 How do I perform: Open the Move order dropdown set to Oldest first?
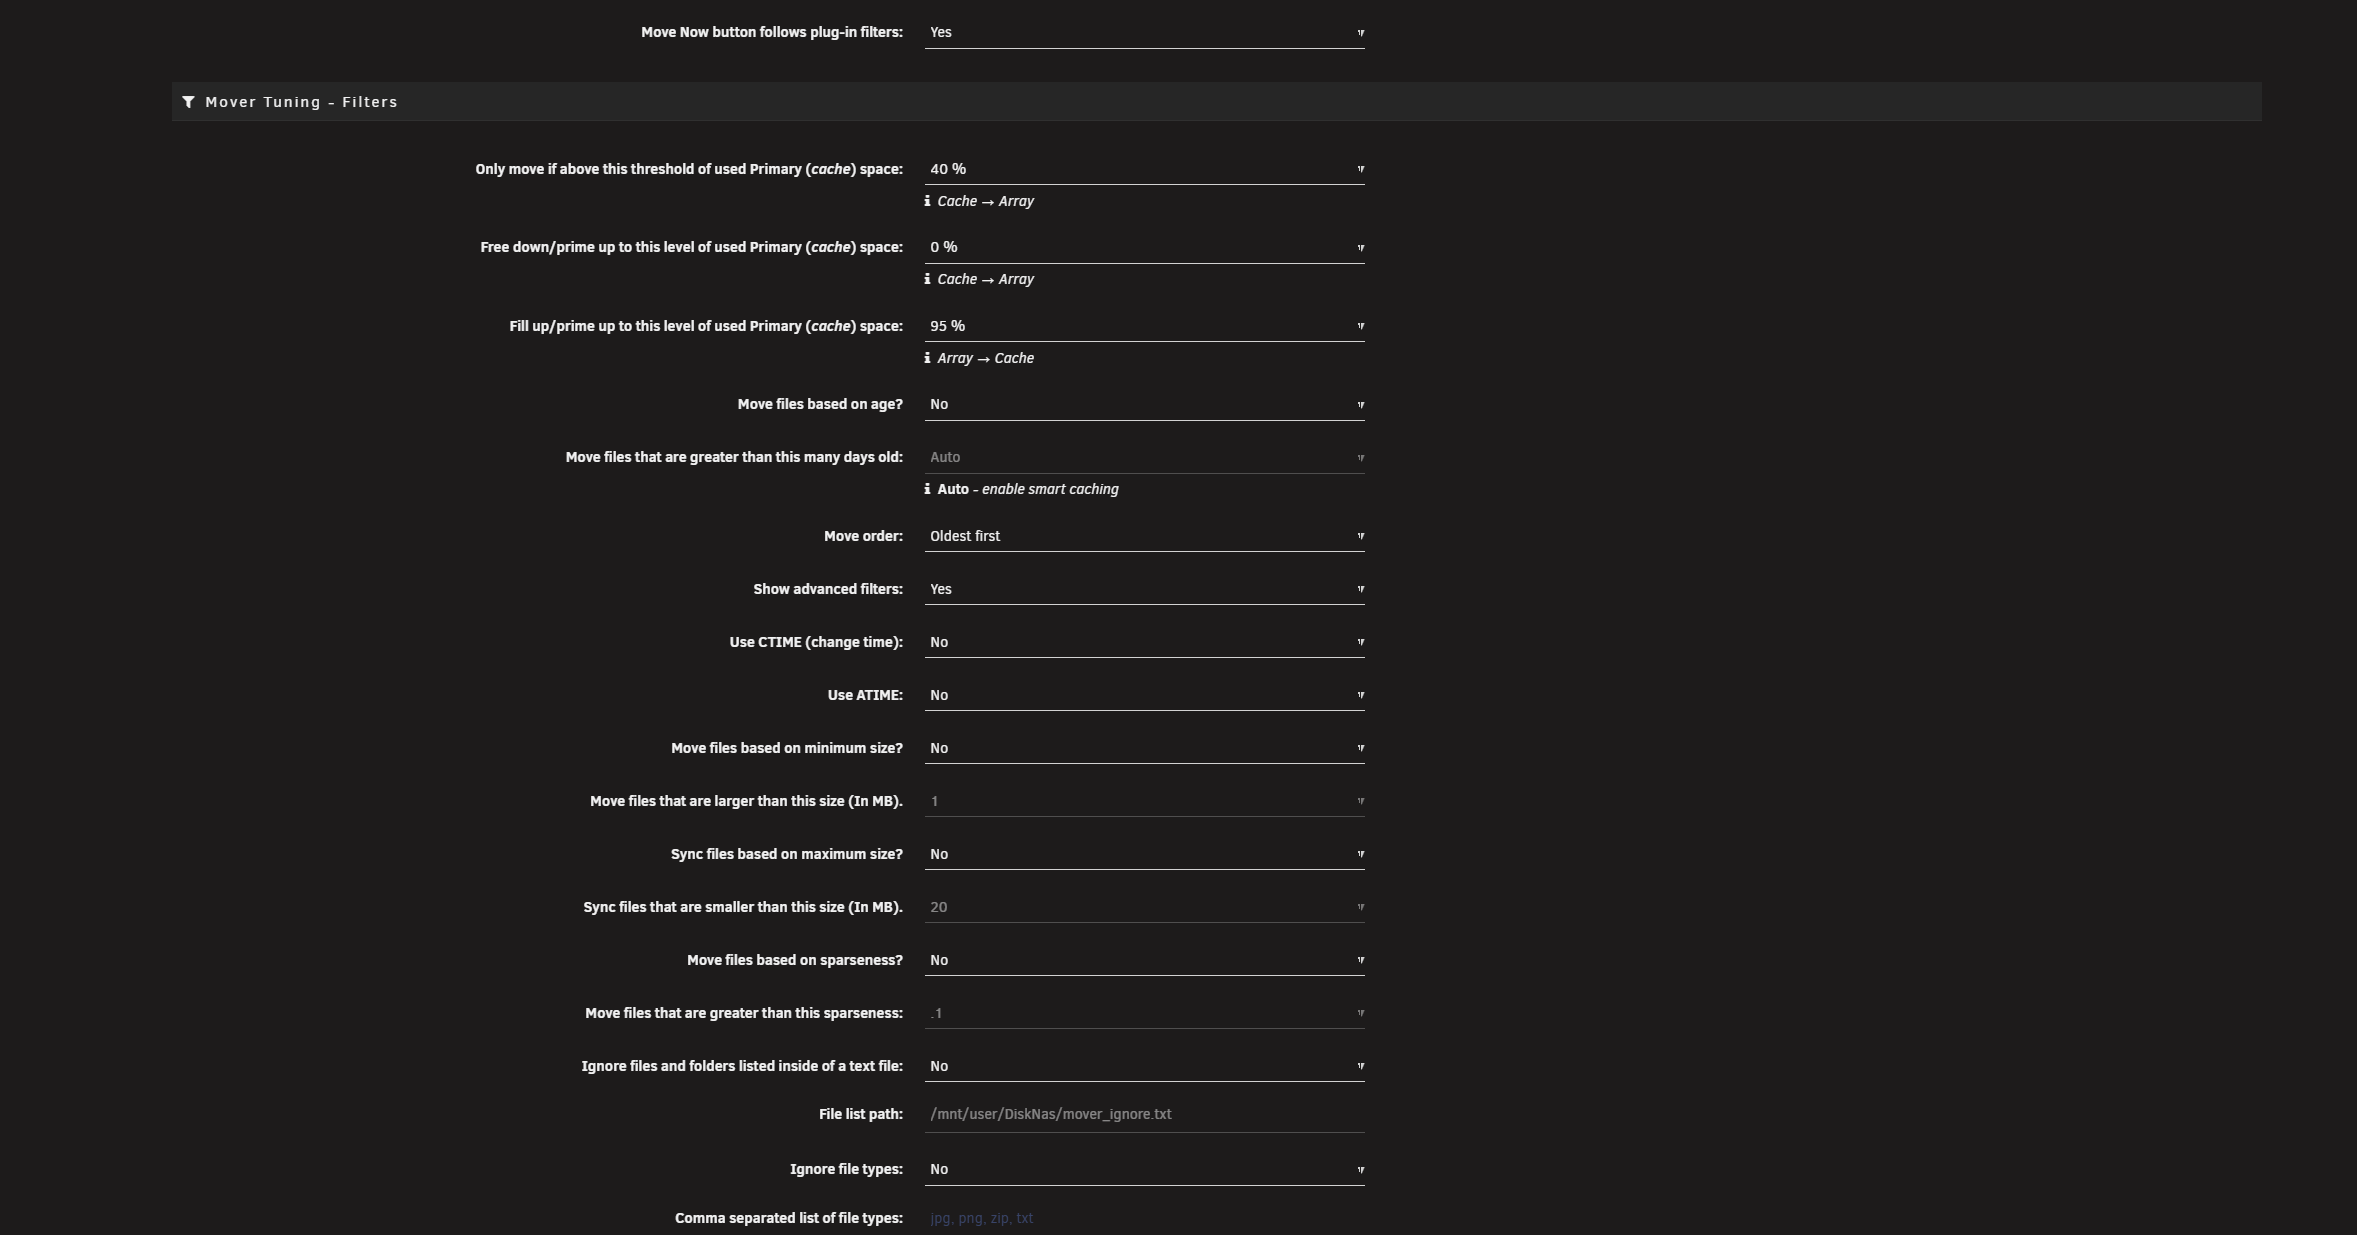pyautogui.click(x=1144, y=536)
